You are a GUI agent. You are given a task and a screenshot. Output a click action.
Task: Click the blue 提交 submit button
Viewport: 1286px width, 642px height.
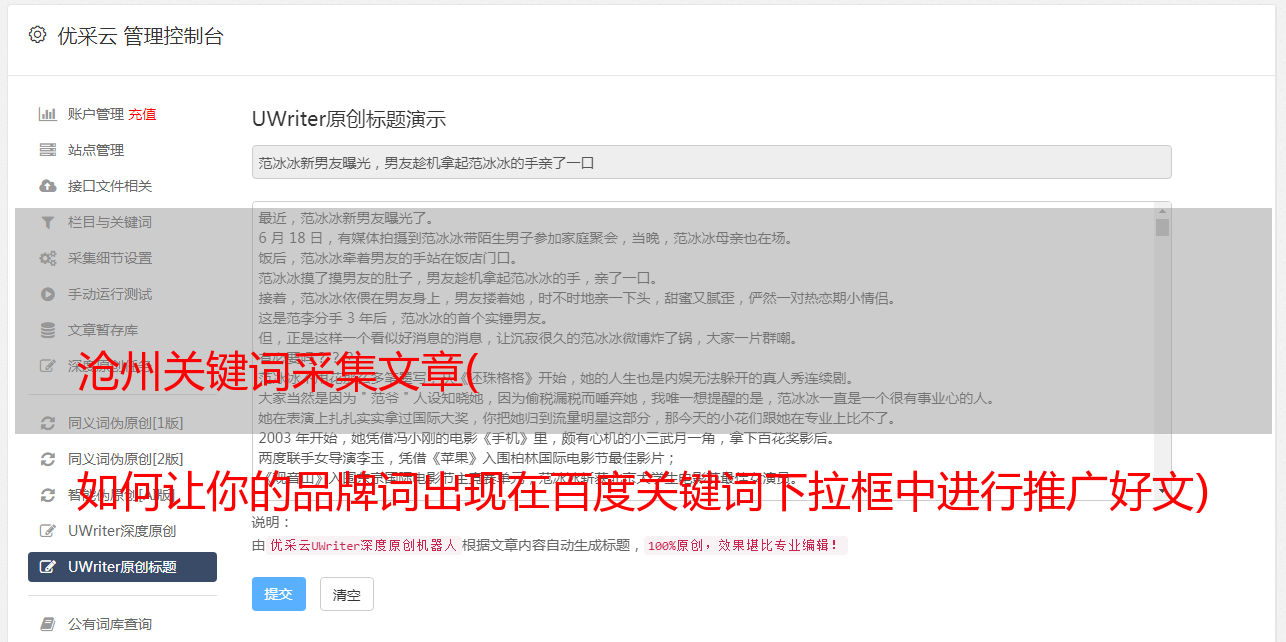tap(279, 594)
